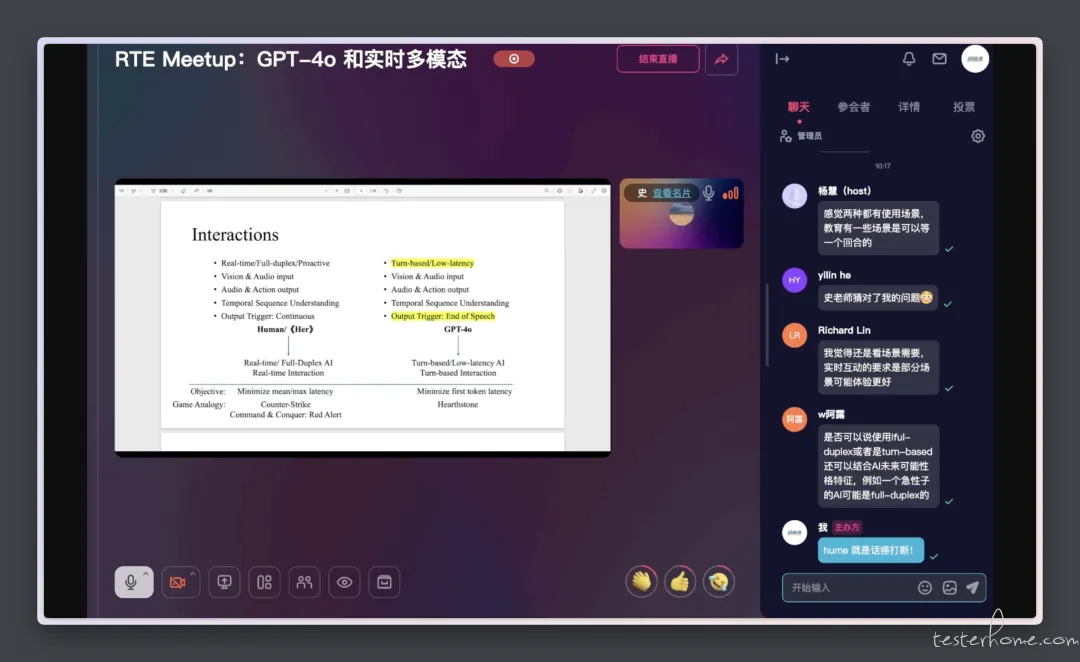This screenshot has width=1080, height=662.
Task: Collapse the chat sidebar panel
Action: point(782,59)
